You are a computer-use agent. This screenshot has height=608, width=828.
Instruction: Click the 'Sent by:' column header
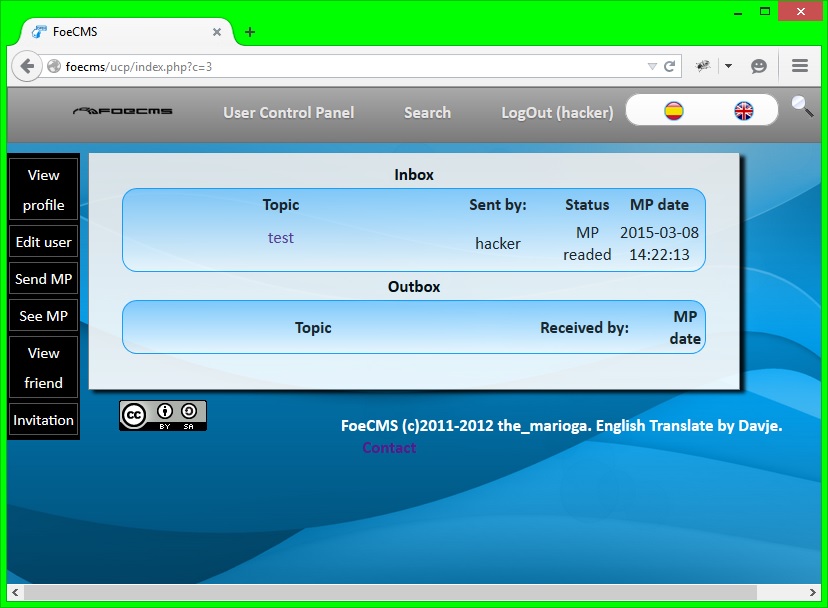coord(497,205)
